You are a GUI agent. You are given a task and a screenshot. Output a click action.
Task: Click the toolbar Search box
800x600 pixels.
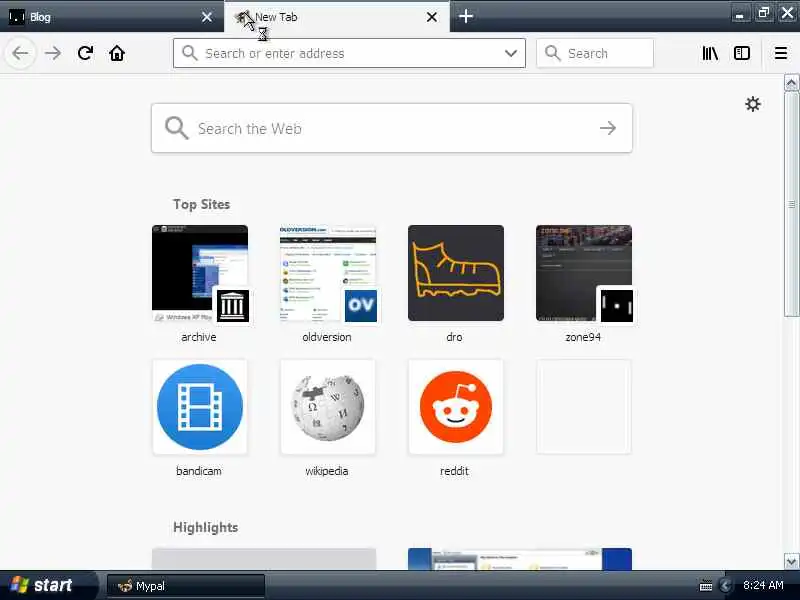[595, 53]
